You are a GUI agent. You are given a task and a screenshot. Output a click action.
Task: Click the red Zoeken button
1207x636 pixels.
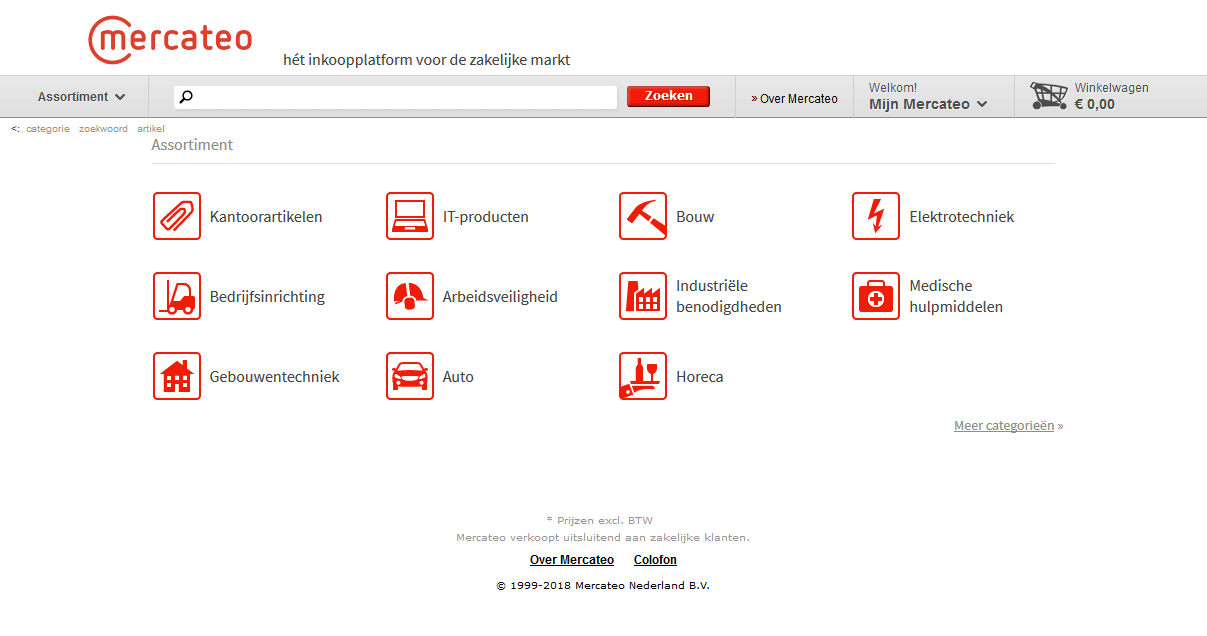click(668, 96)
